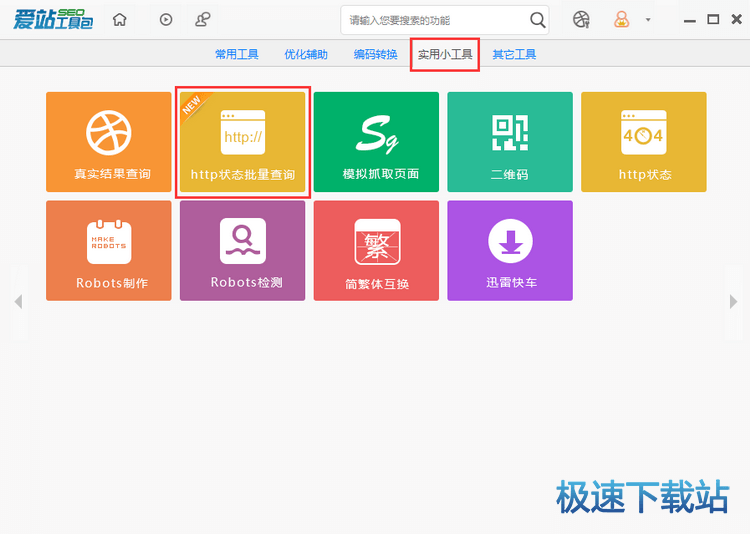Open the http状态批量查询 tool tile
Image resolution: width=750 pixels, height=534 pixels.
pos(243,142)
